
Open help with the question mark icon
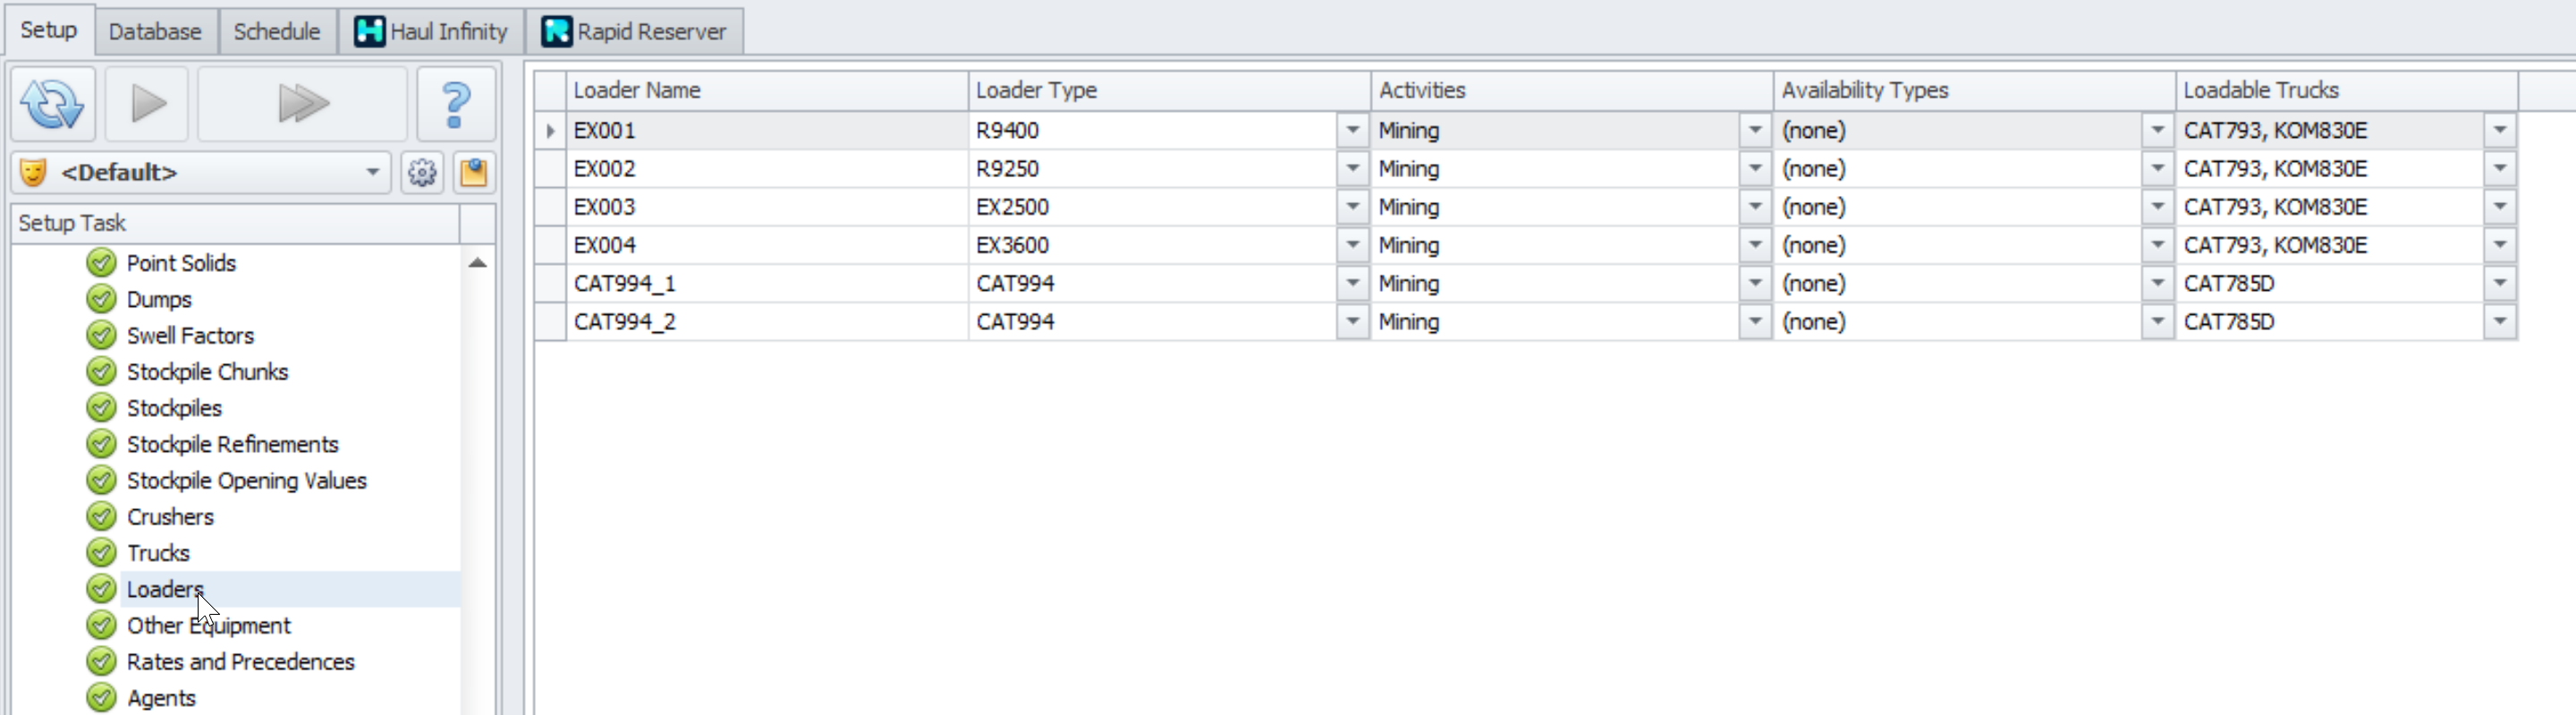click(x=455, y=104)
